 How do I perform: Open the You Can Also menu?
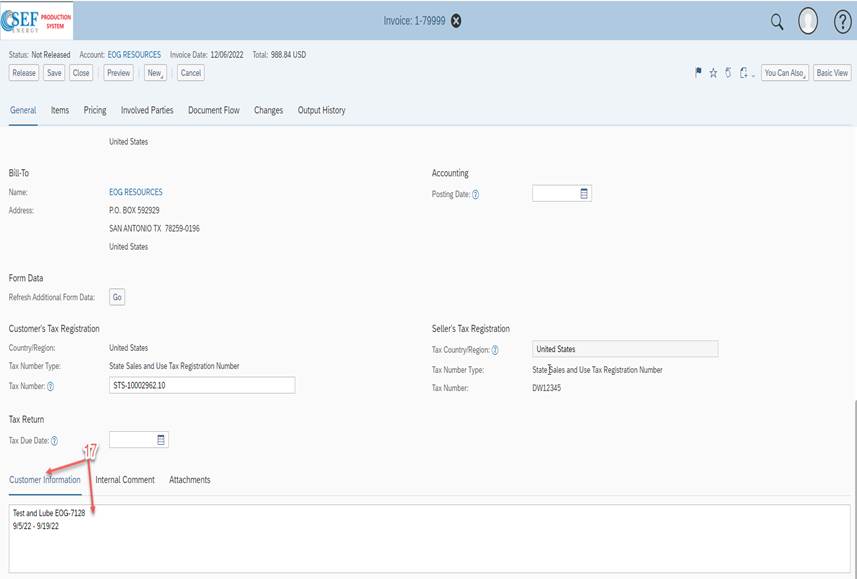tap(786, 72)
